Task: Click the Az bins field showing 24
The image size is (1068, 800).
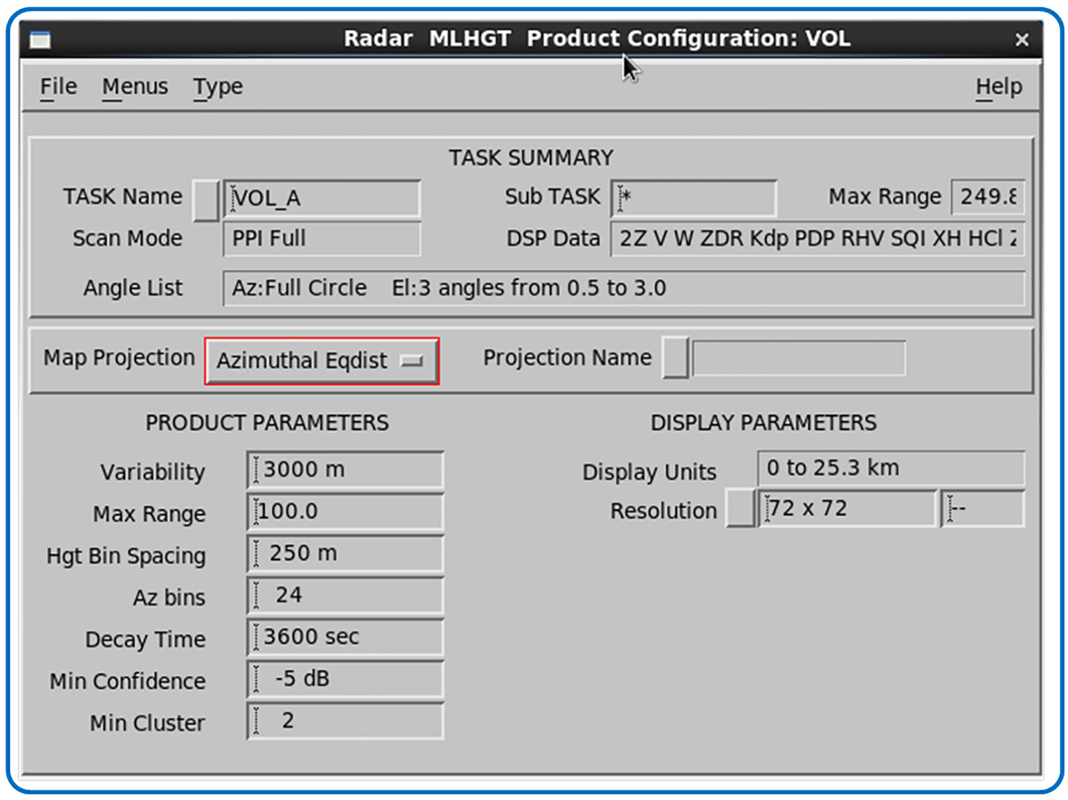Action: click(345, 596)
